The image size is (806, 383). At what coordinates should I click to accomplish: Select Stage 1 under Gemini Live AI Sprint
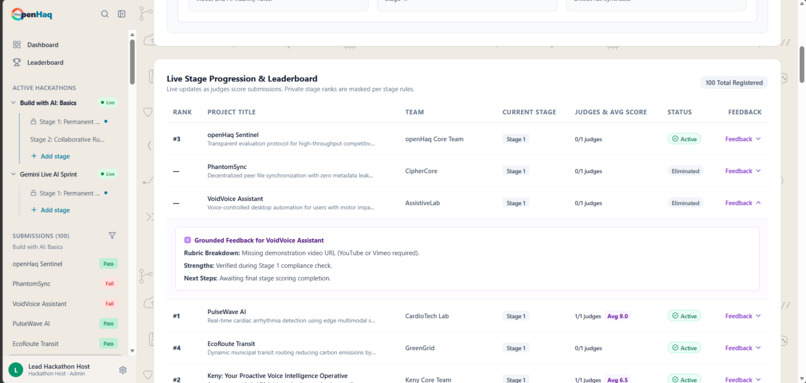69,193
